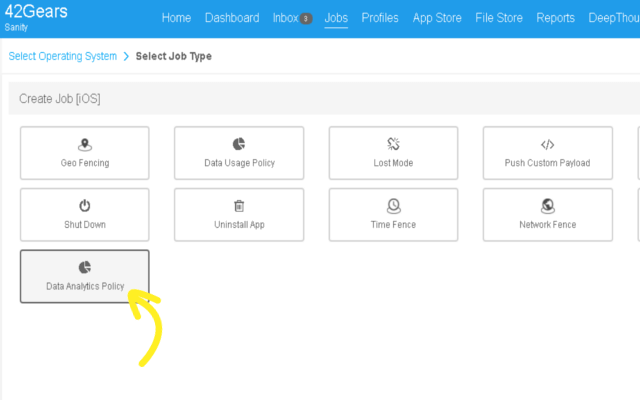Image resolution: width=640 pixels, height=400 pixels.
Task: Choose the Uninstall App label
Action: coord(239,224)
